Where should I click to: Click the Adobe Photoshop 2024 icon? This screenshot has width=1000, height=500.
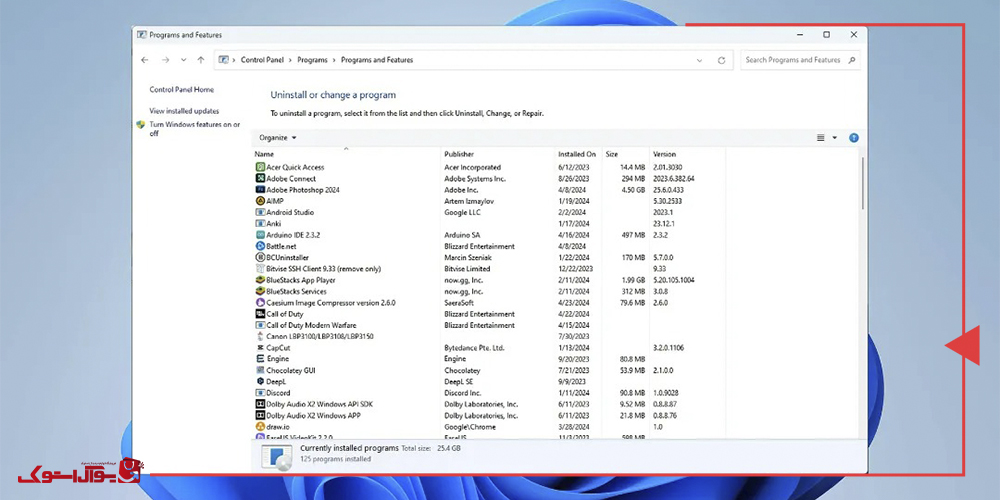[x=260, y=190]
